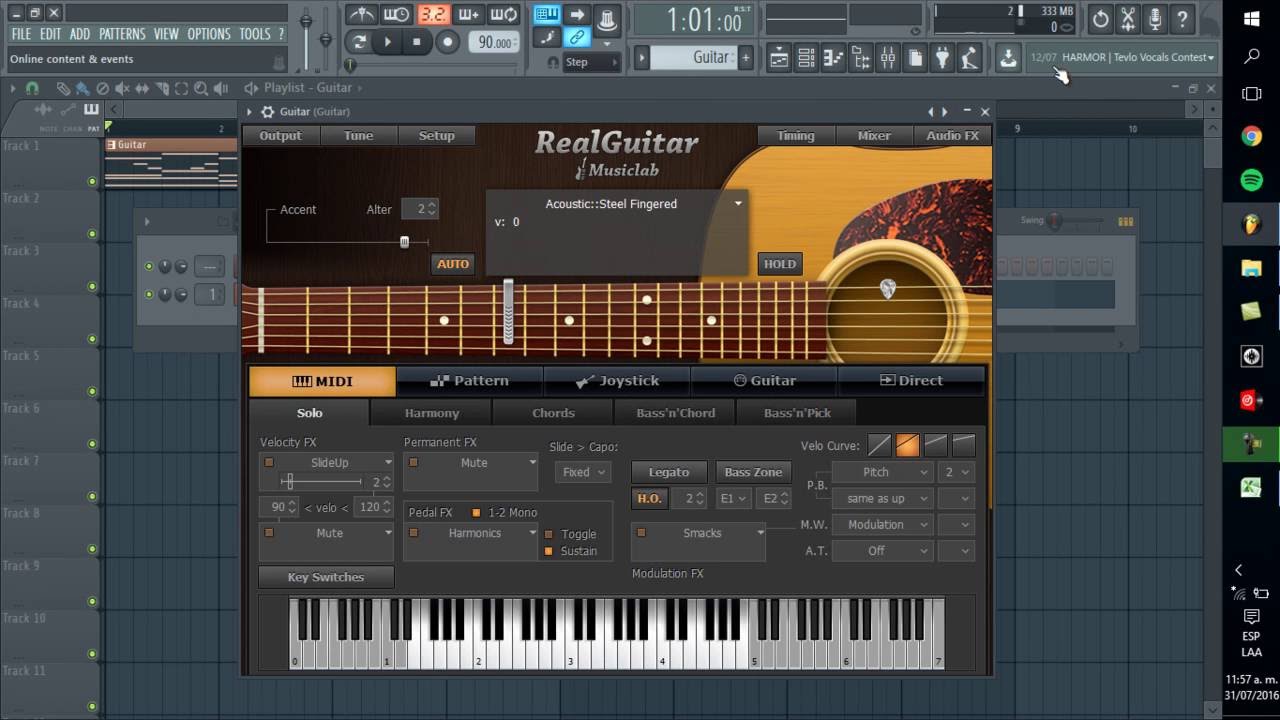Adjust the Accent slider handle
Image resolution: width=1280 pixels, height=720 pixels.
pos(404,242)
